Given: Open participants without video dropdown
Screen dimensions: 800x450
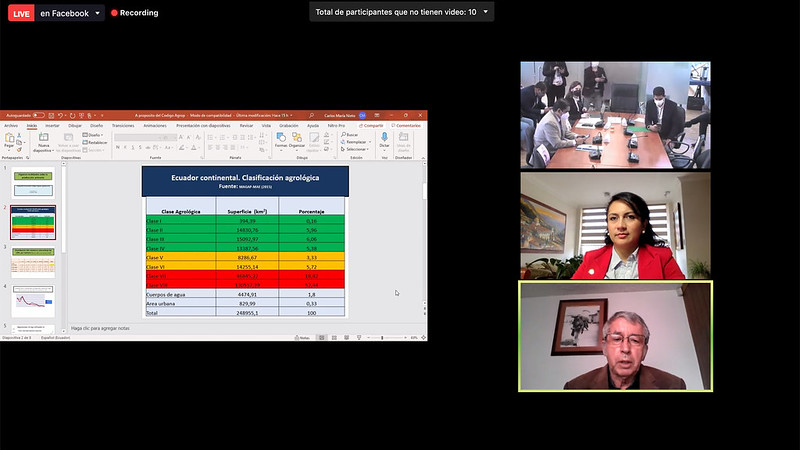Looking at the screenshot, I should tap(486, 12).
